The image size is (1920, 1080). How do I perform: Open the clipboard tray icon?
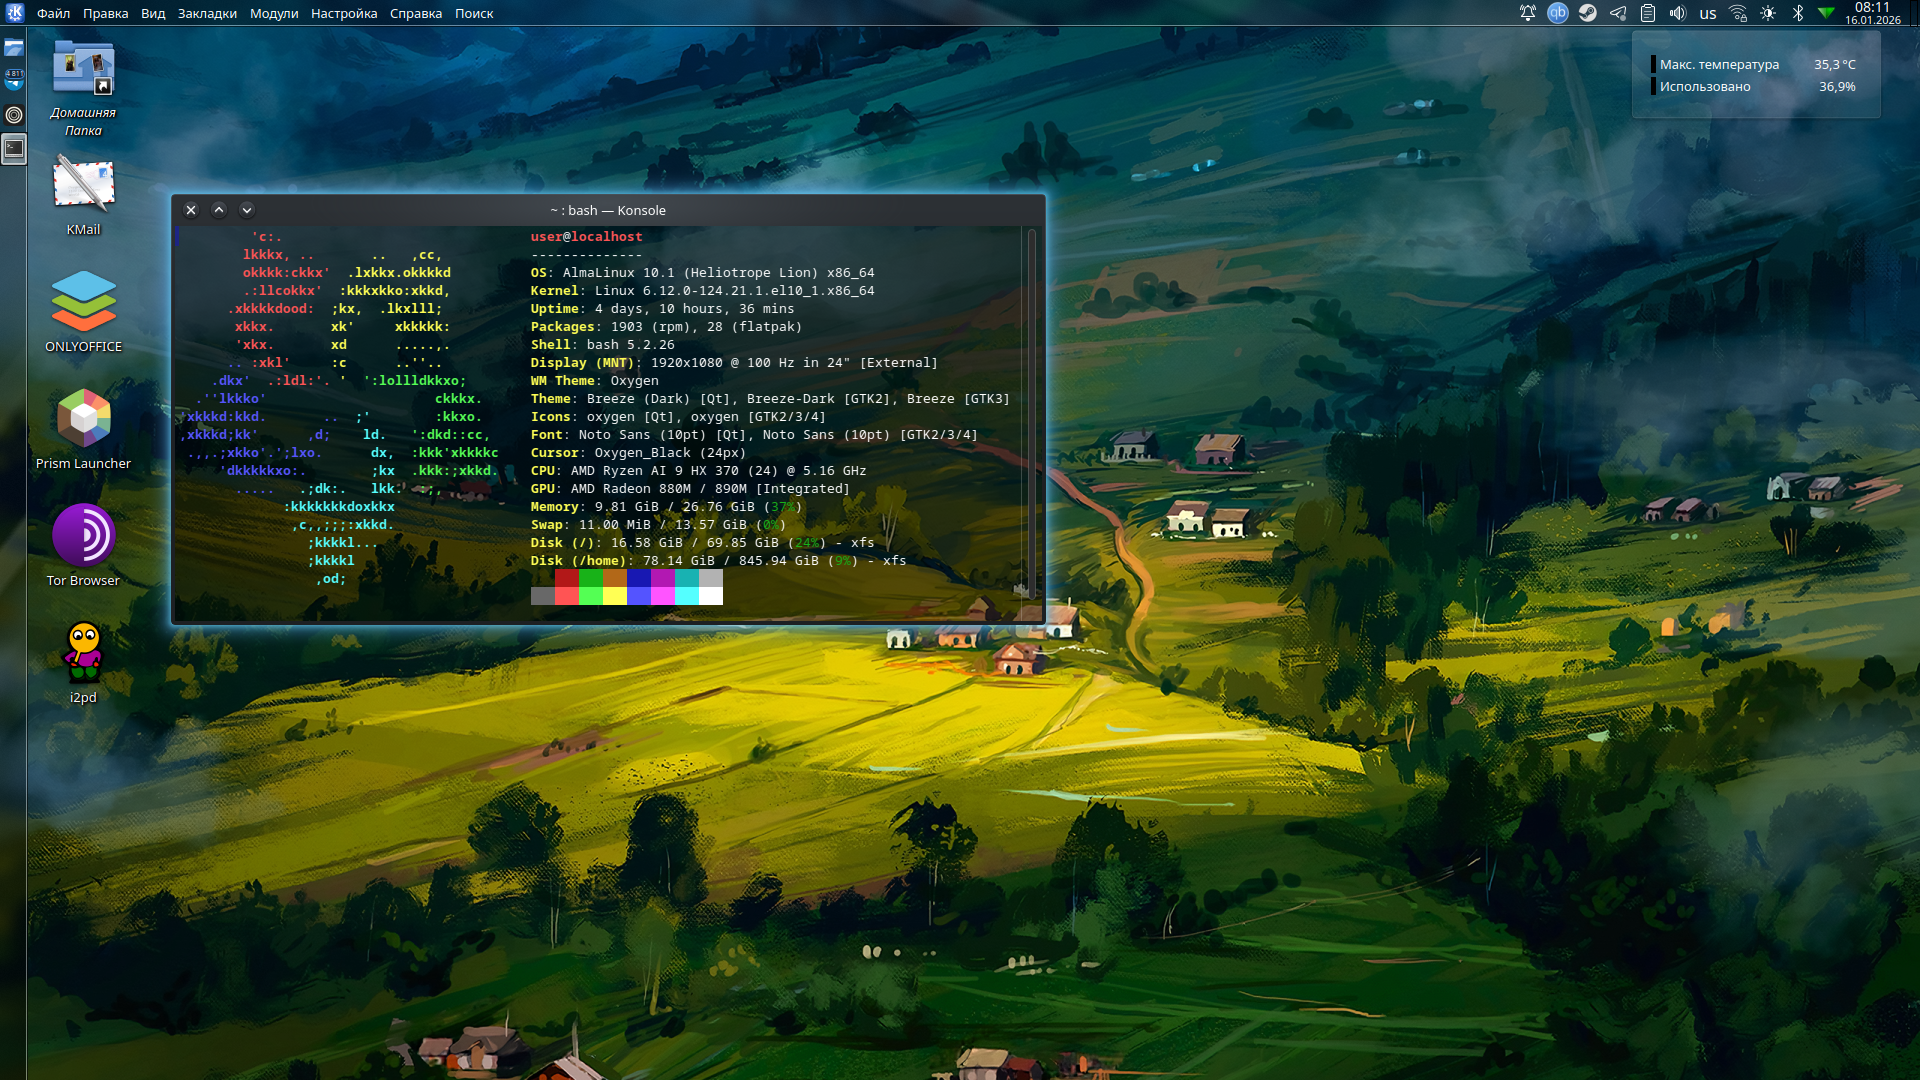1647,13
